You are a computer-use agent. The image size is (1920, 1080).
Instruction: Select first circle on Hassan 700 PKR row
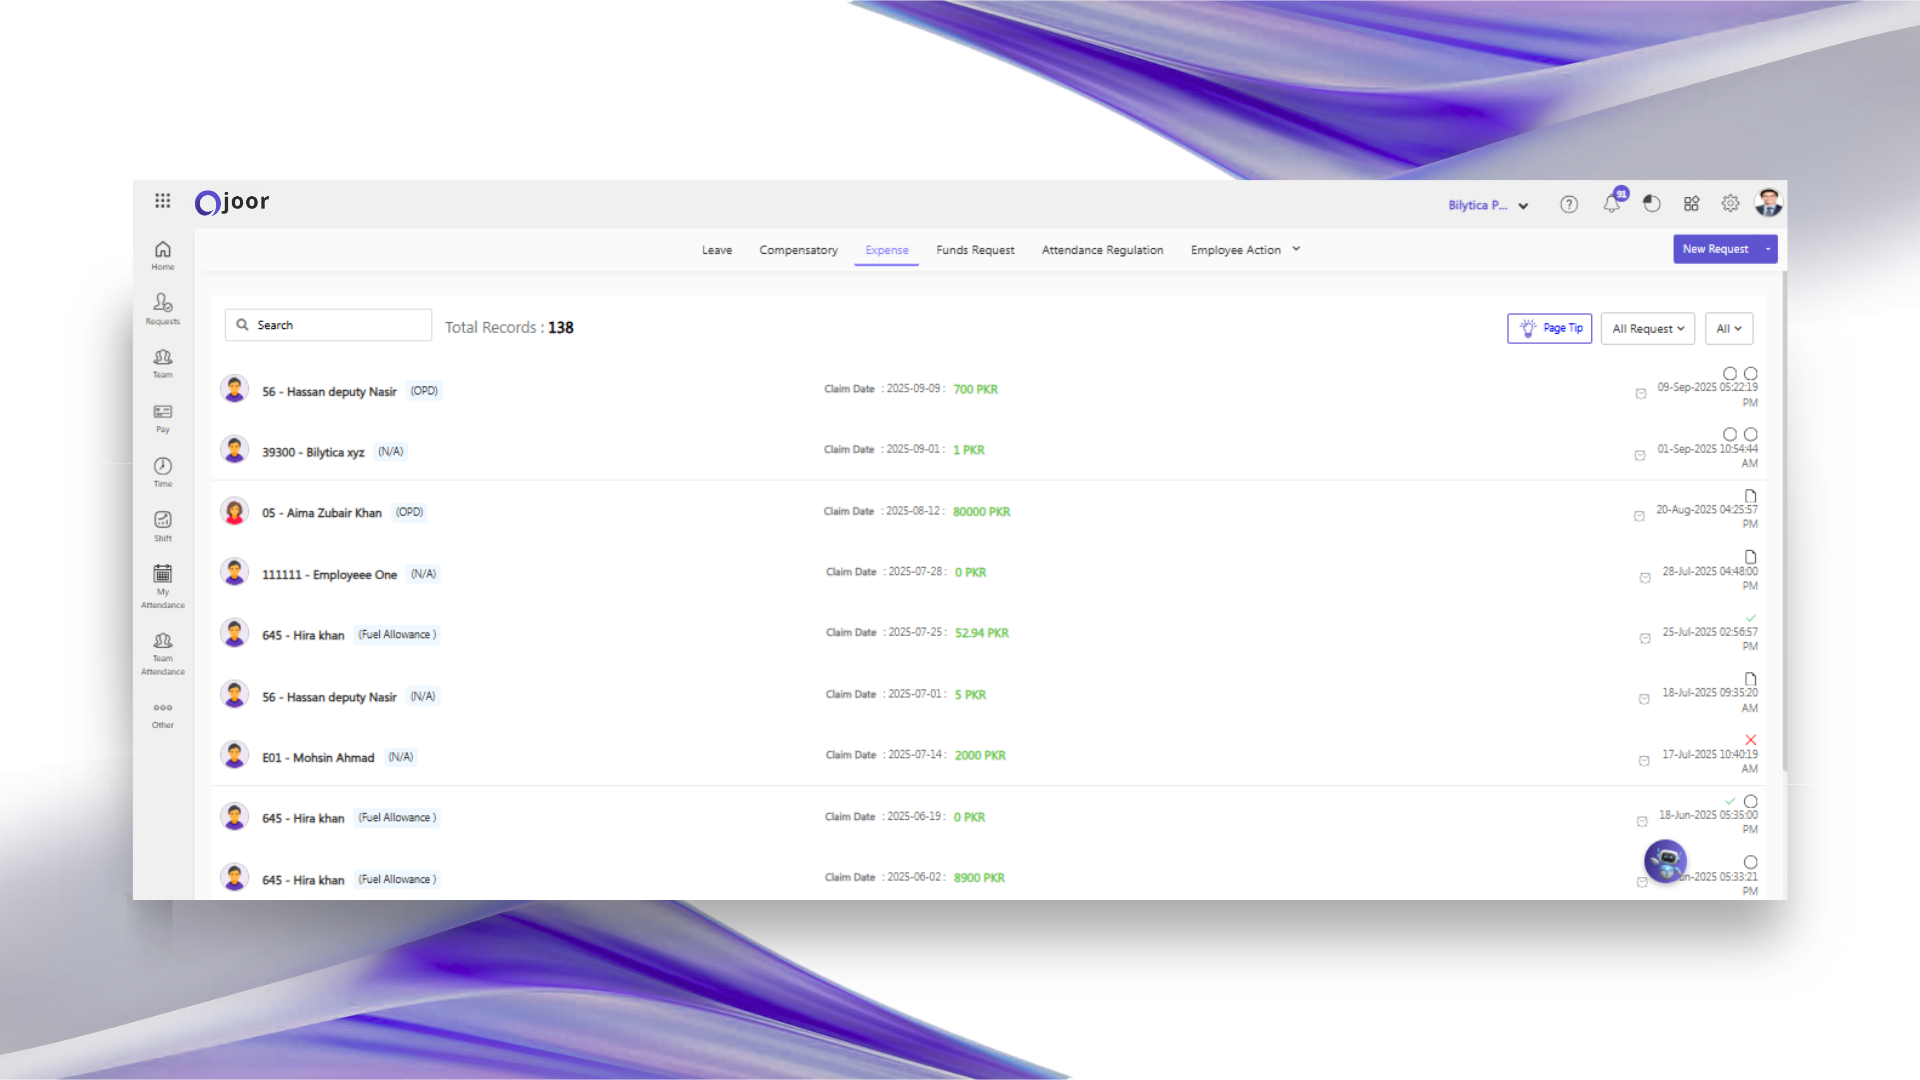(x=1730, y=373)
